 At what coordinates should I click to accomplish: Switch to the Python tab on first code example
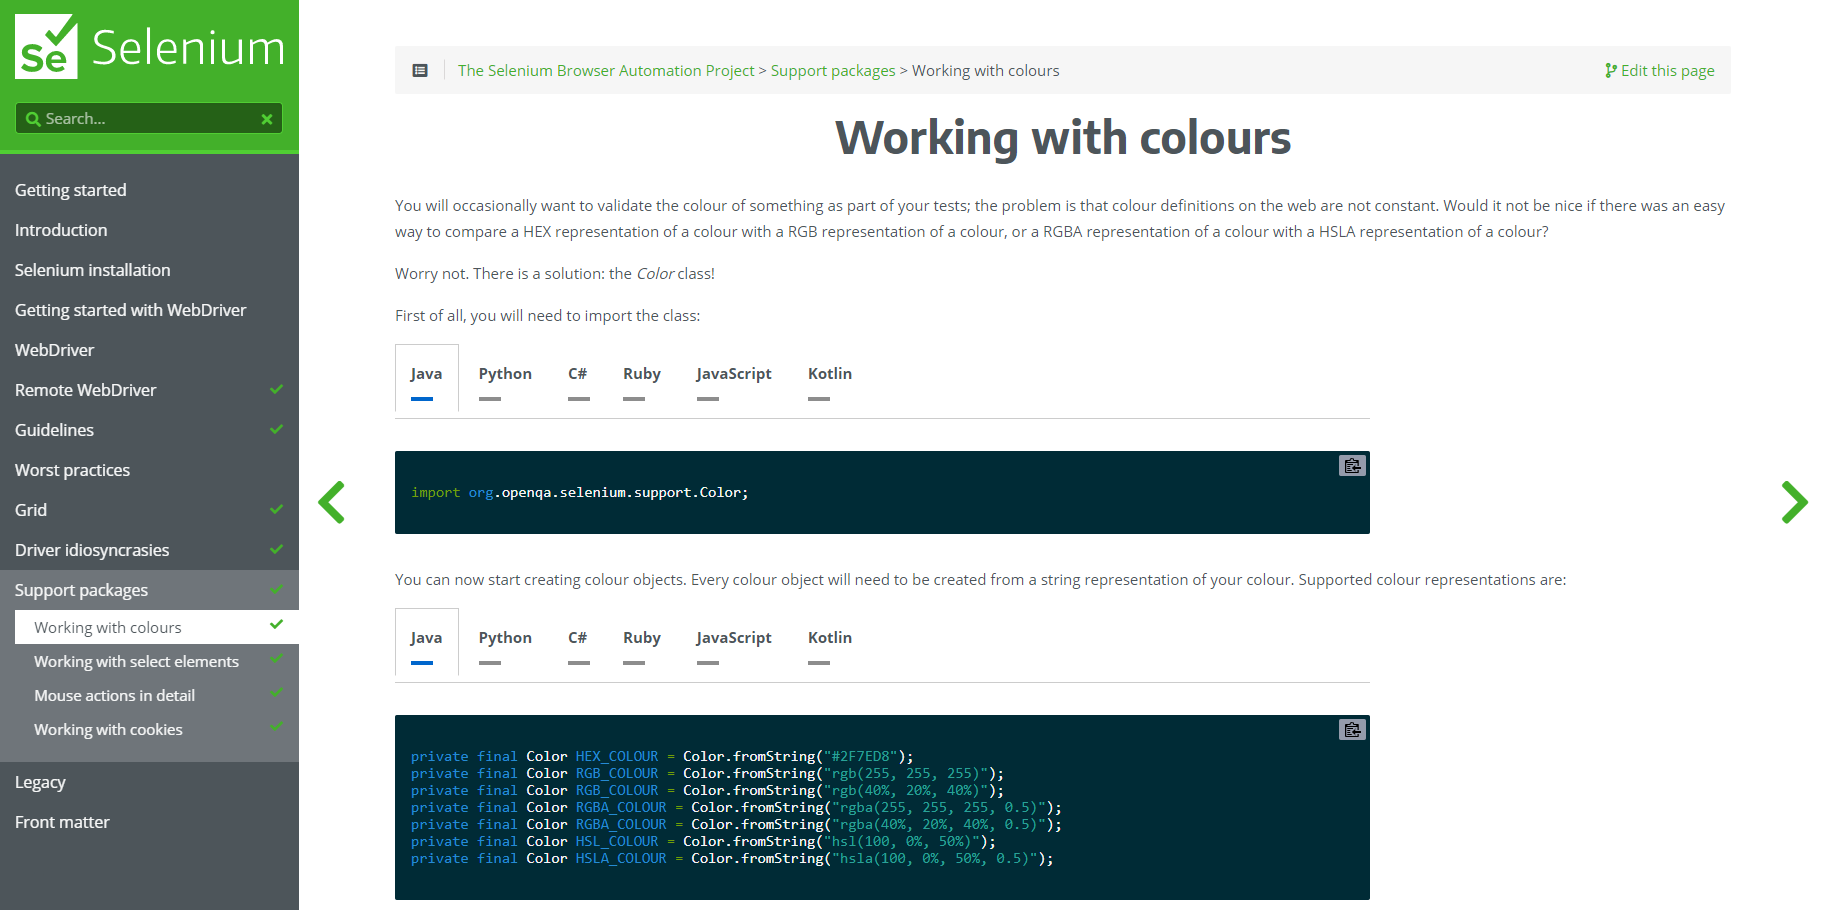coord(505,373)
